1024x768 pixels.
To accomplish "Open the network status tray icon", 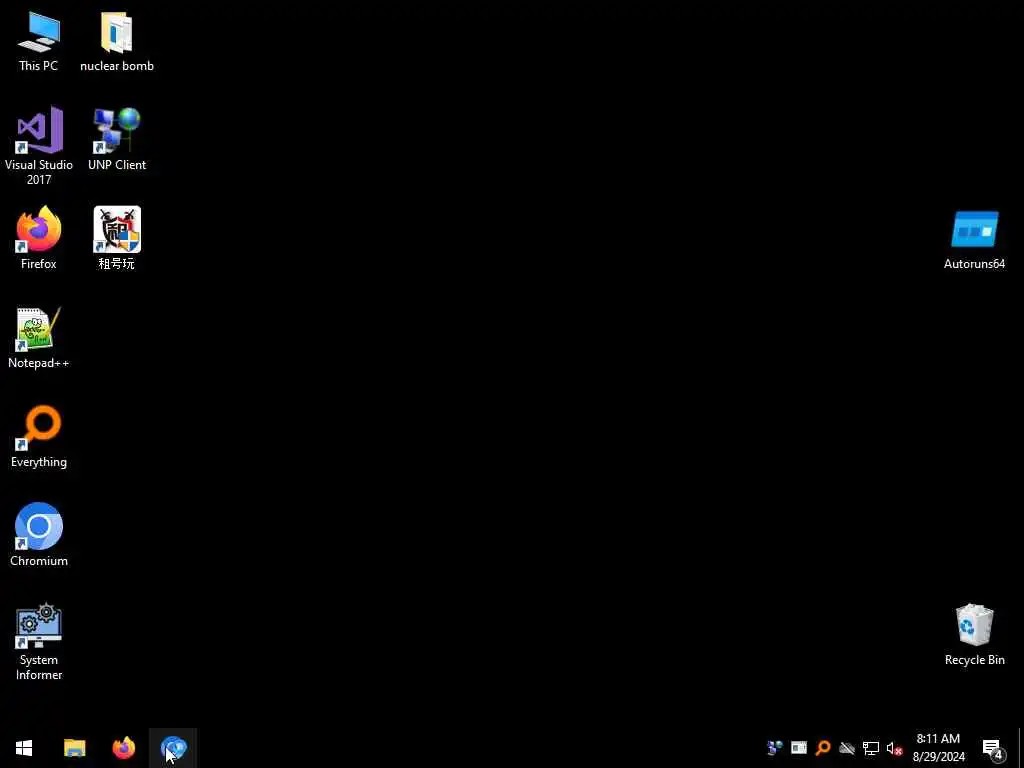I will click(x=871, y=748).
